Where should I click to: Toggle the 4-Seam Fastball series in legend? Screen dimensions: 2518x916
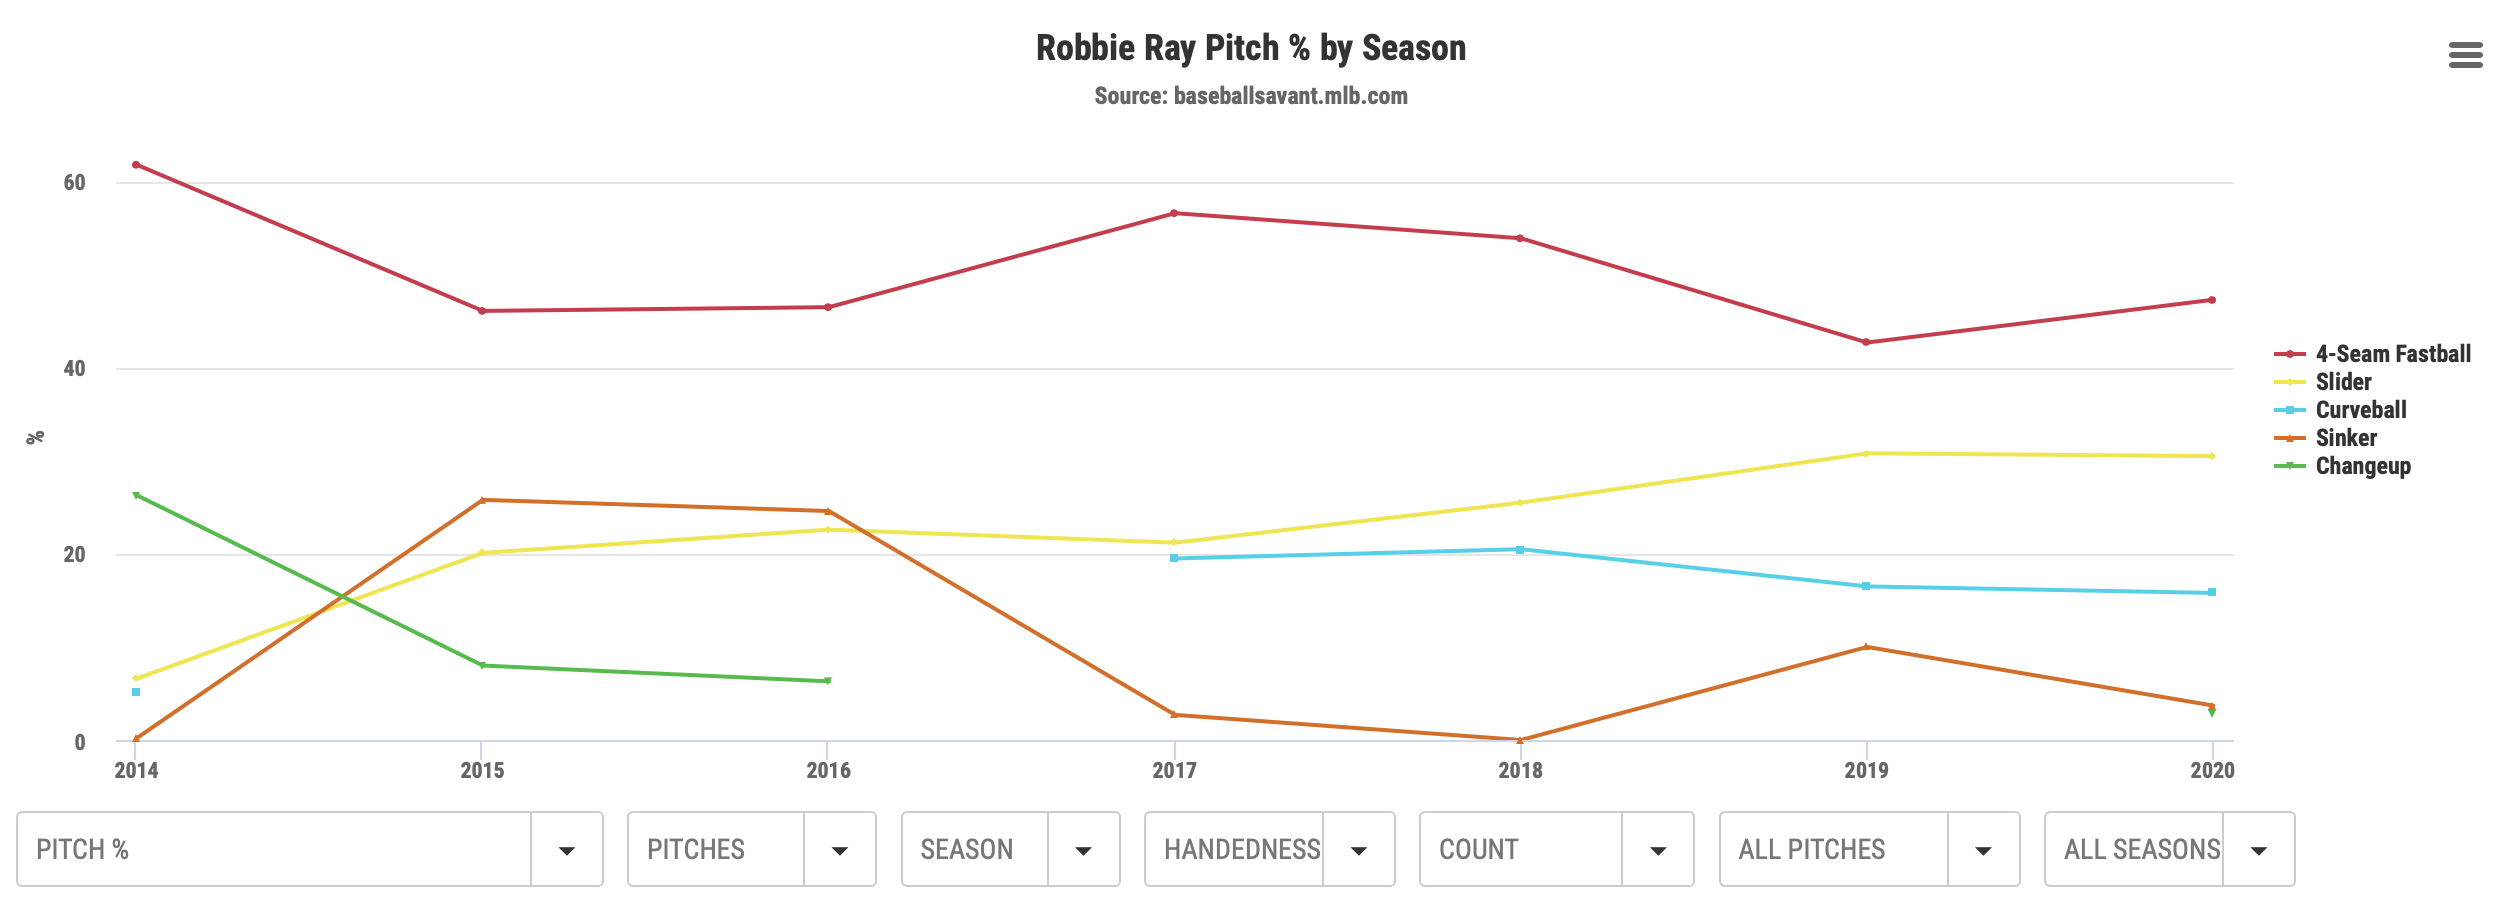tap(2392, 354)
